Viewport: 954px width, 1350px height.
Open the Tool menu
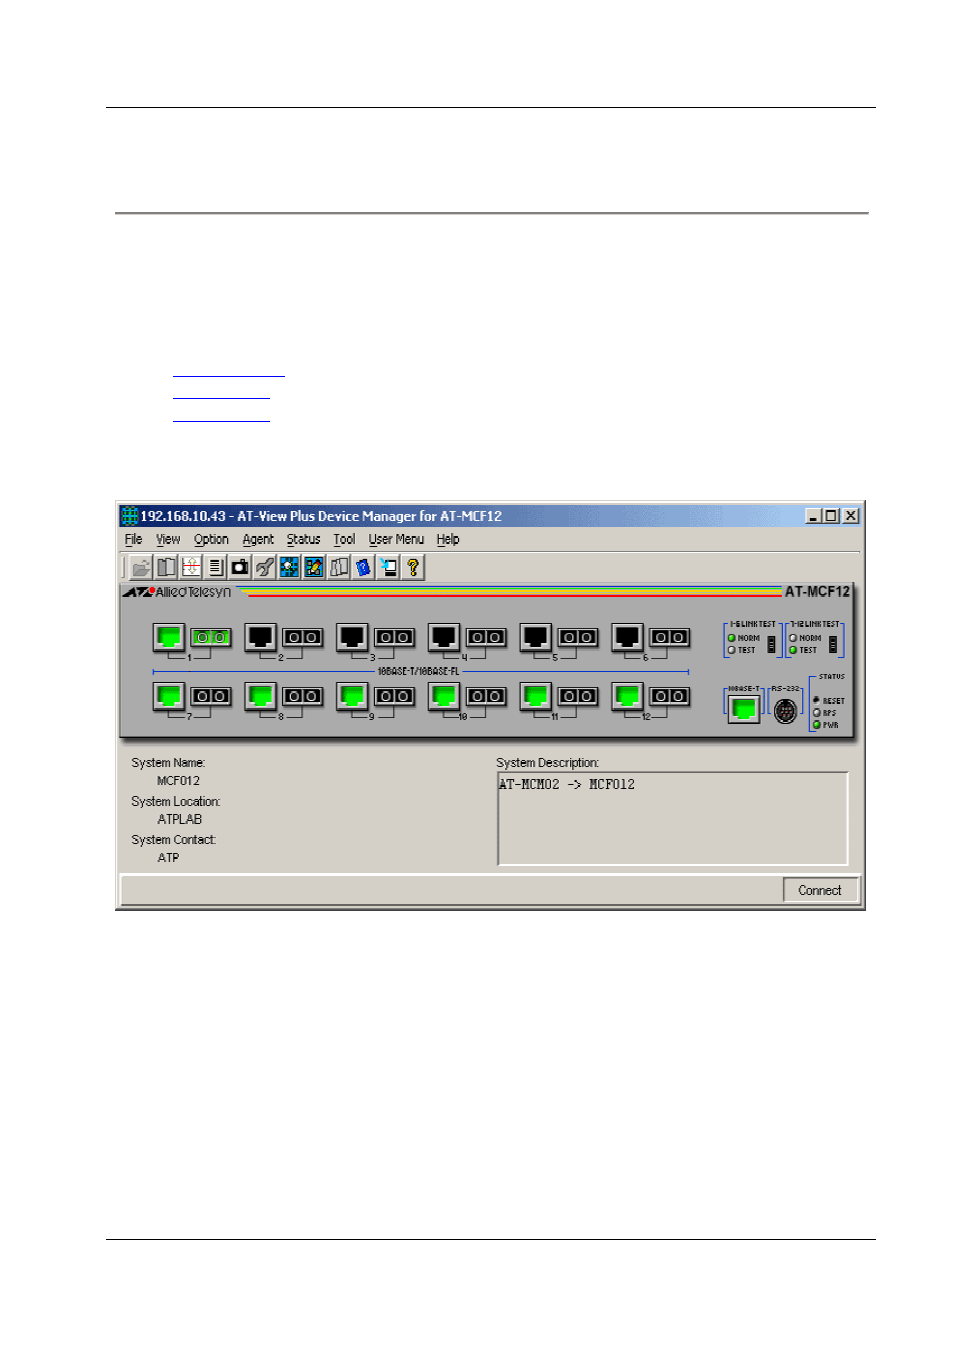pyautogui.click(x=344, y=539)
